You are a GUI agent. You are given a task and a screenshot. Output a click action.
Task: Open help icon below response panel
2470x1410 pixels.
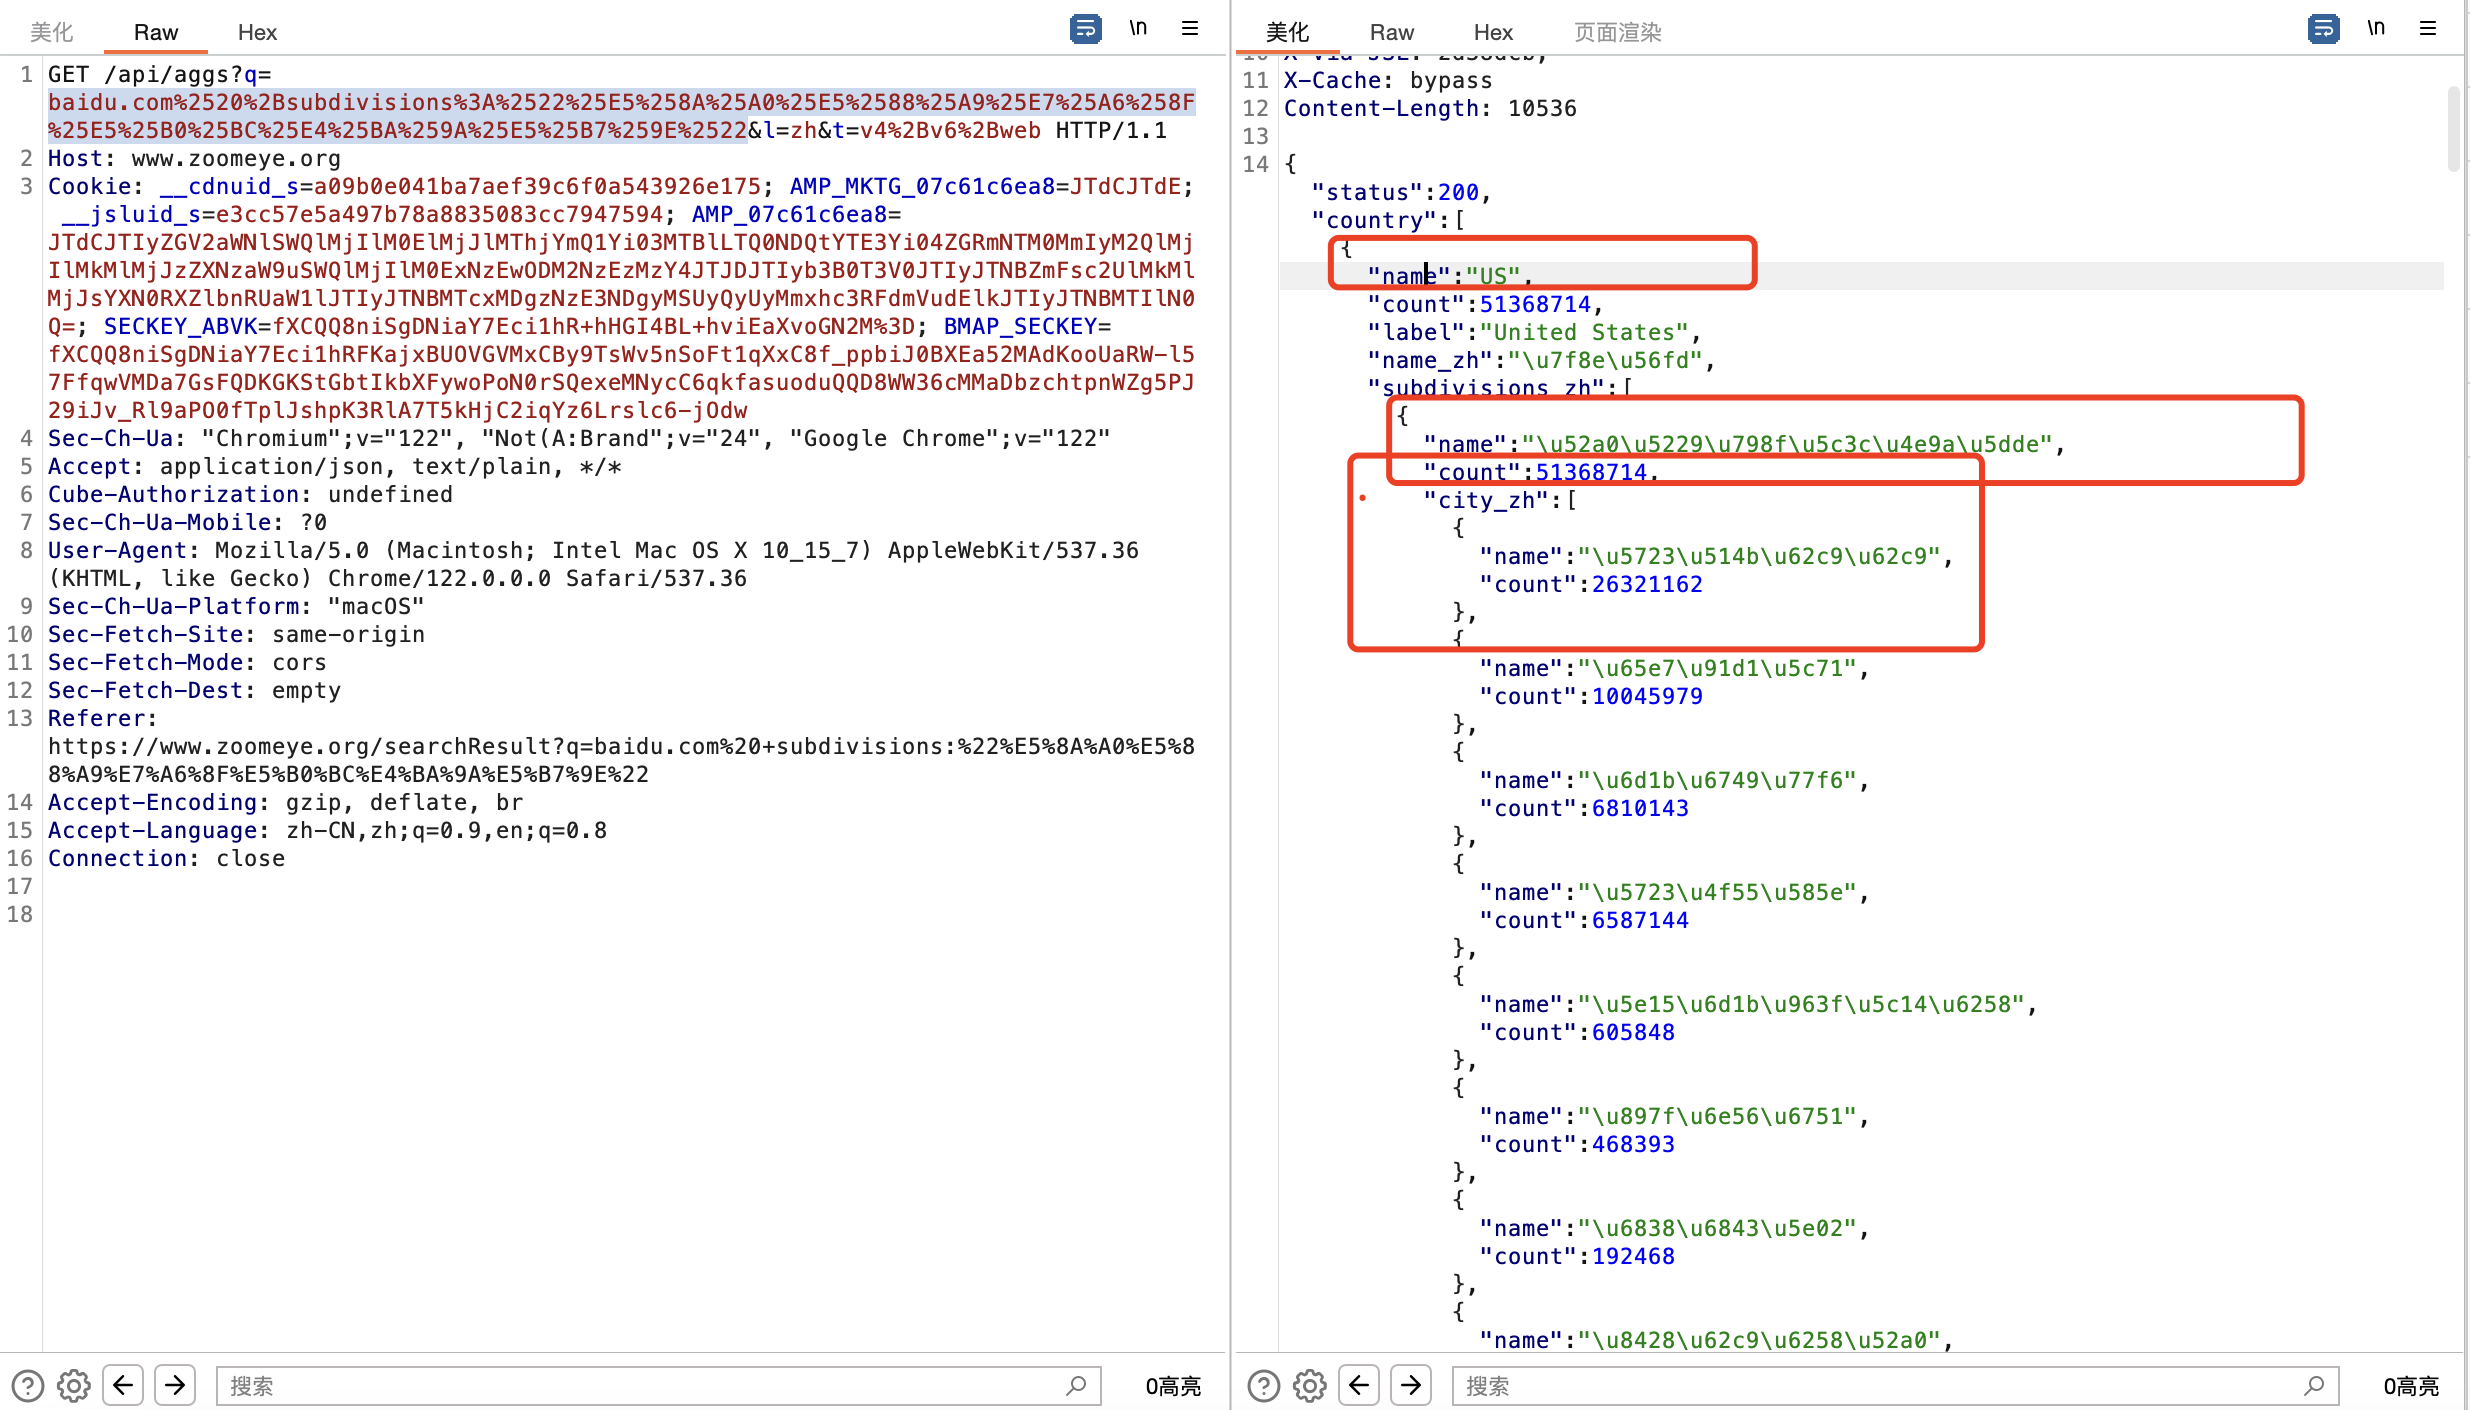point(1264,1385)
